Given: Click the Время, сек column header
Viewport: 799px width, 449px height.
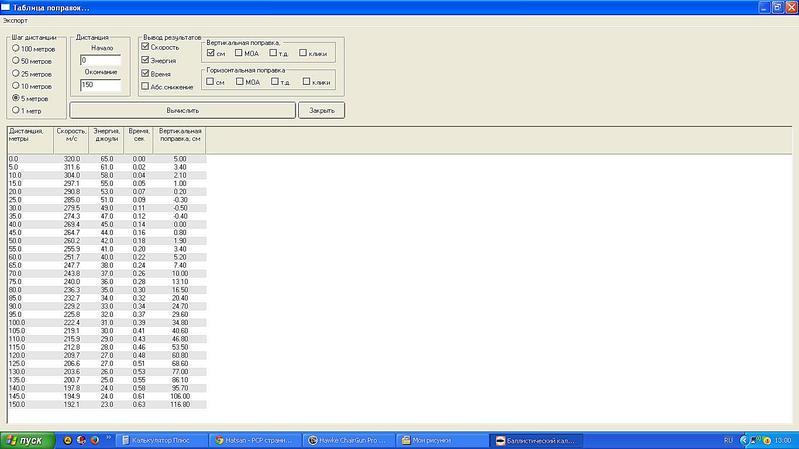Looking at the screenshot, I should point(138,140).
